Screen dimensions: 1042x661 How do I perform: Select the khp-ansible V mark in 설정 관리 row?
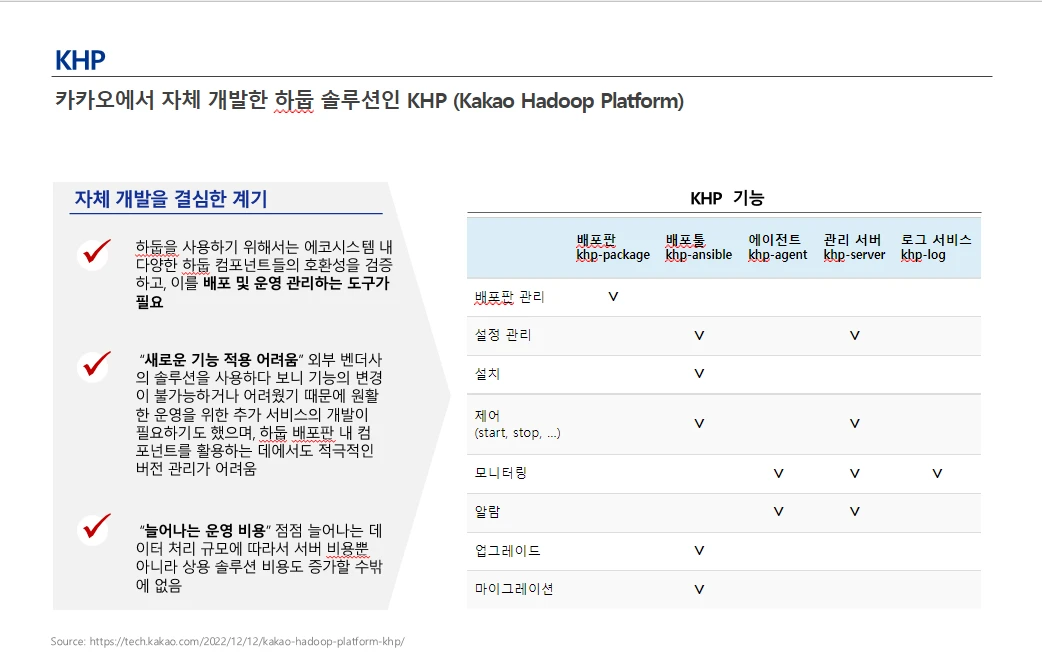699,335
